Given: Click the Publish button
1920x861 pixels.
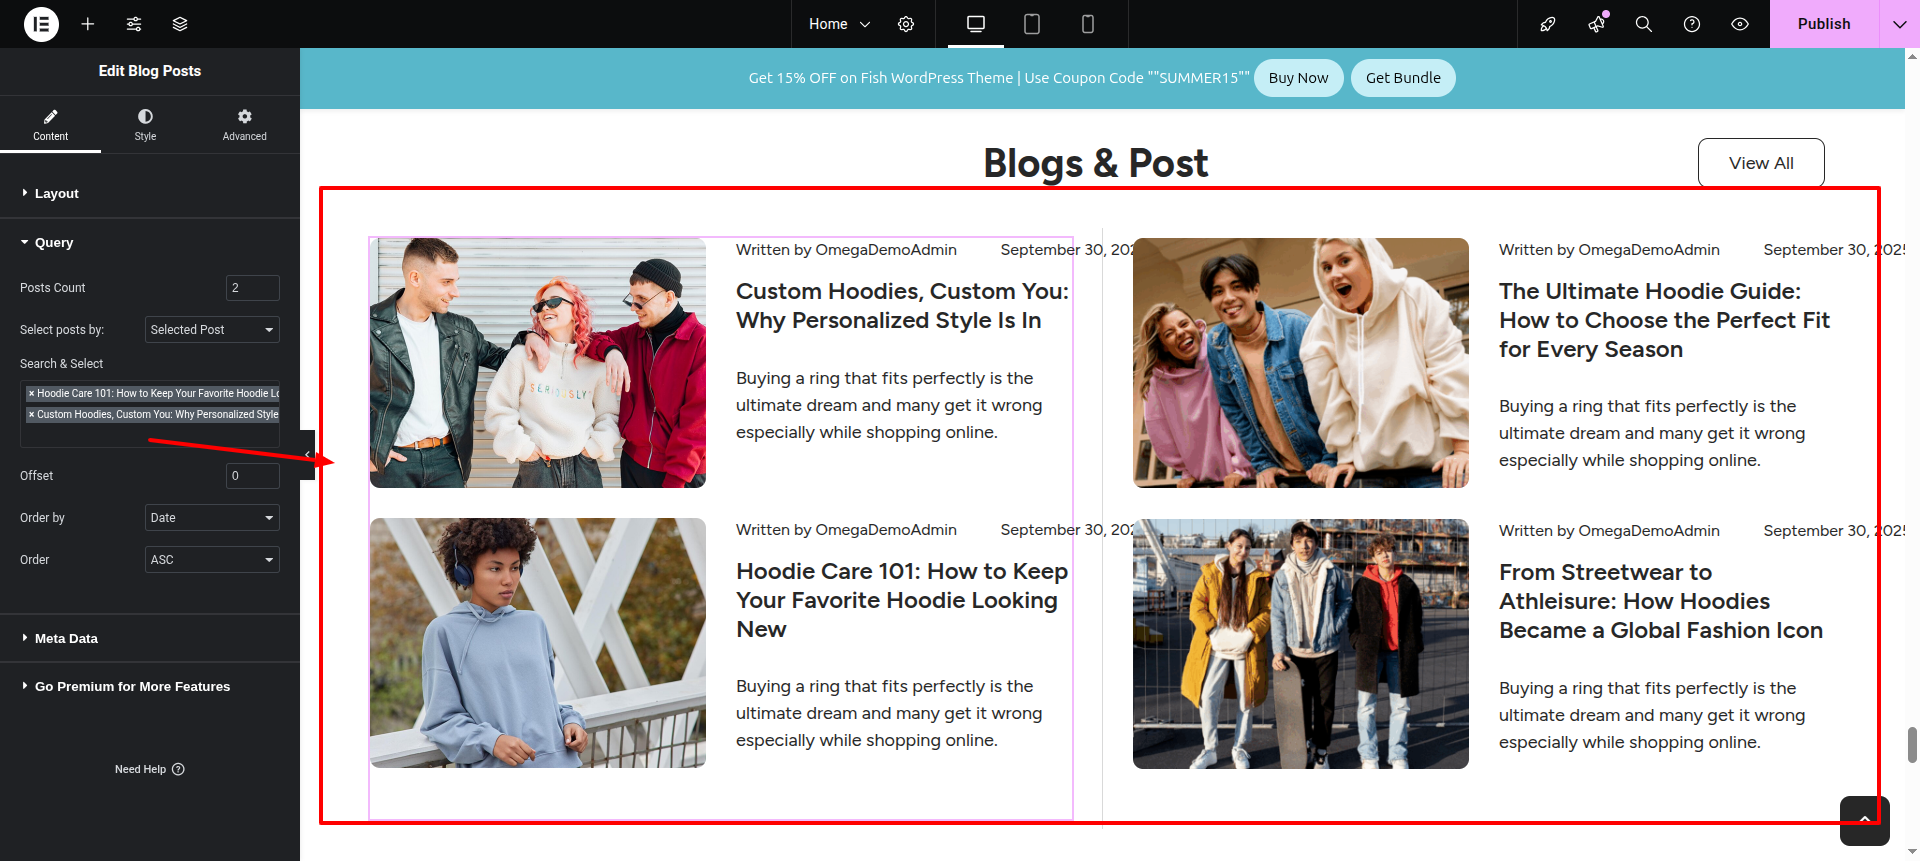Looking at the screenshot, I should point(1823,24).
